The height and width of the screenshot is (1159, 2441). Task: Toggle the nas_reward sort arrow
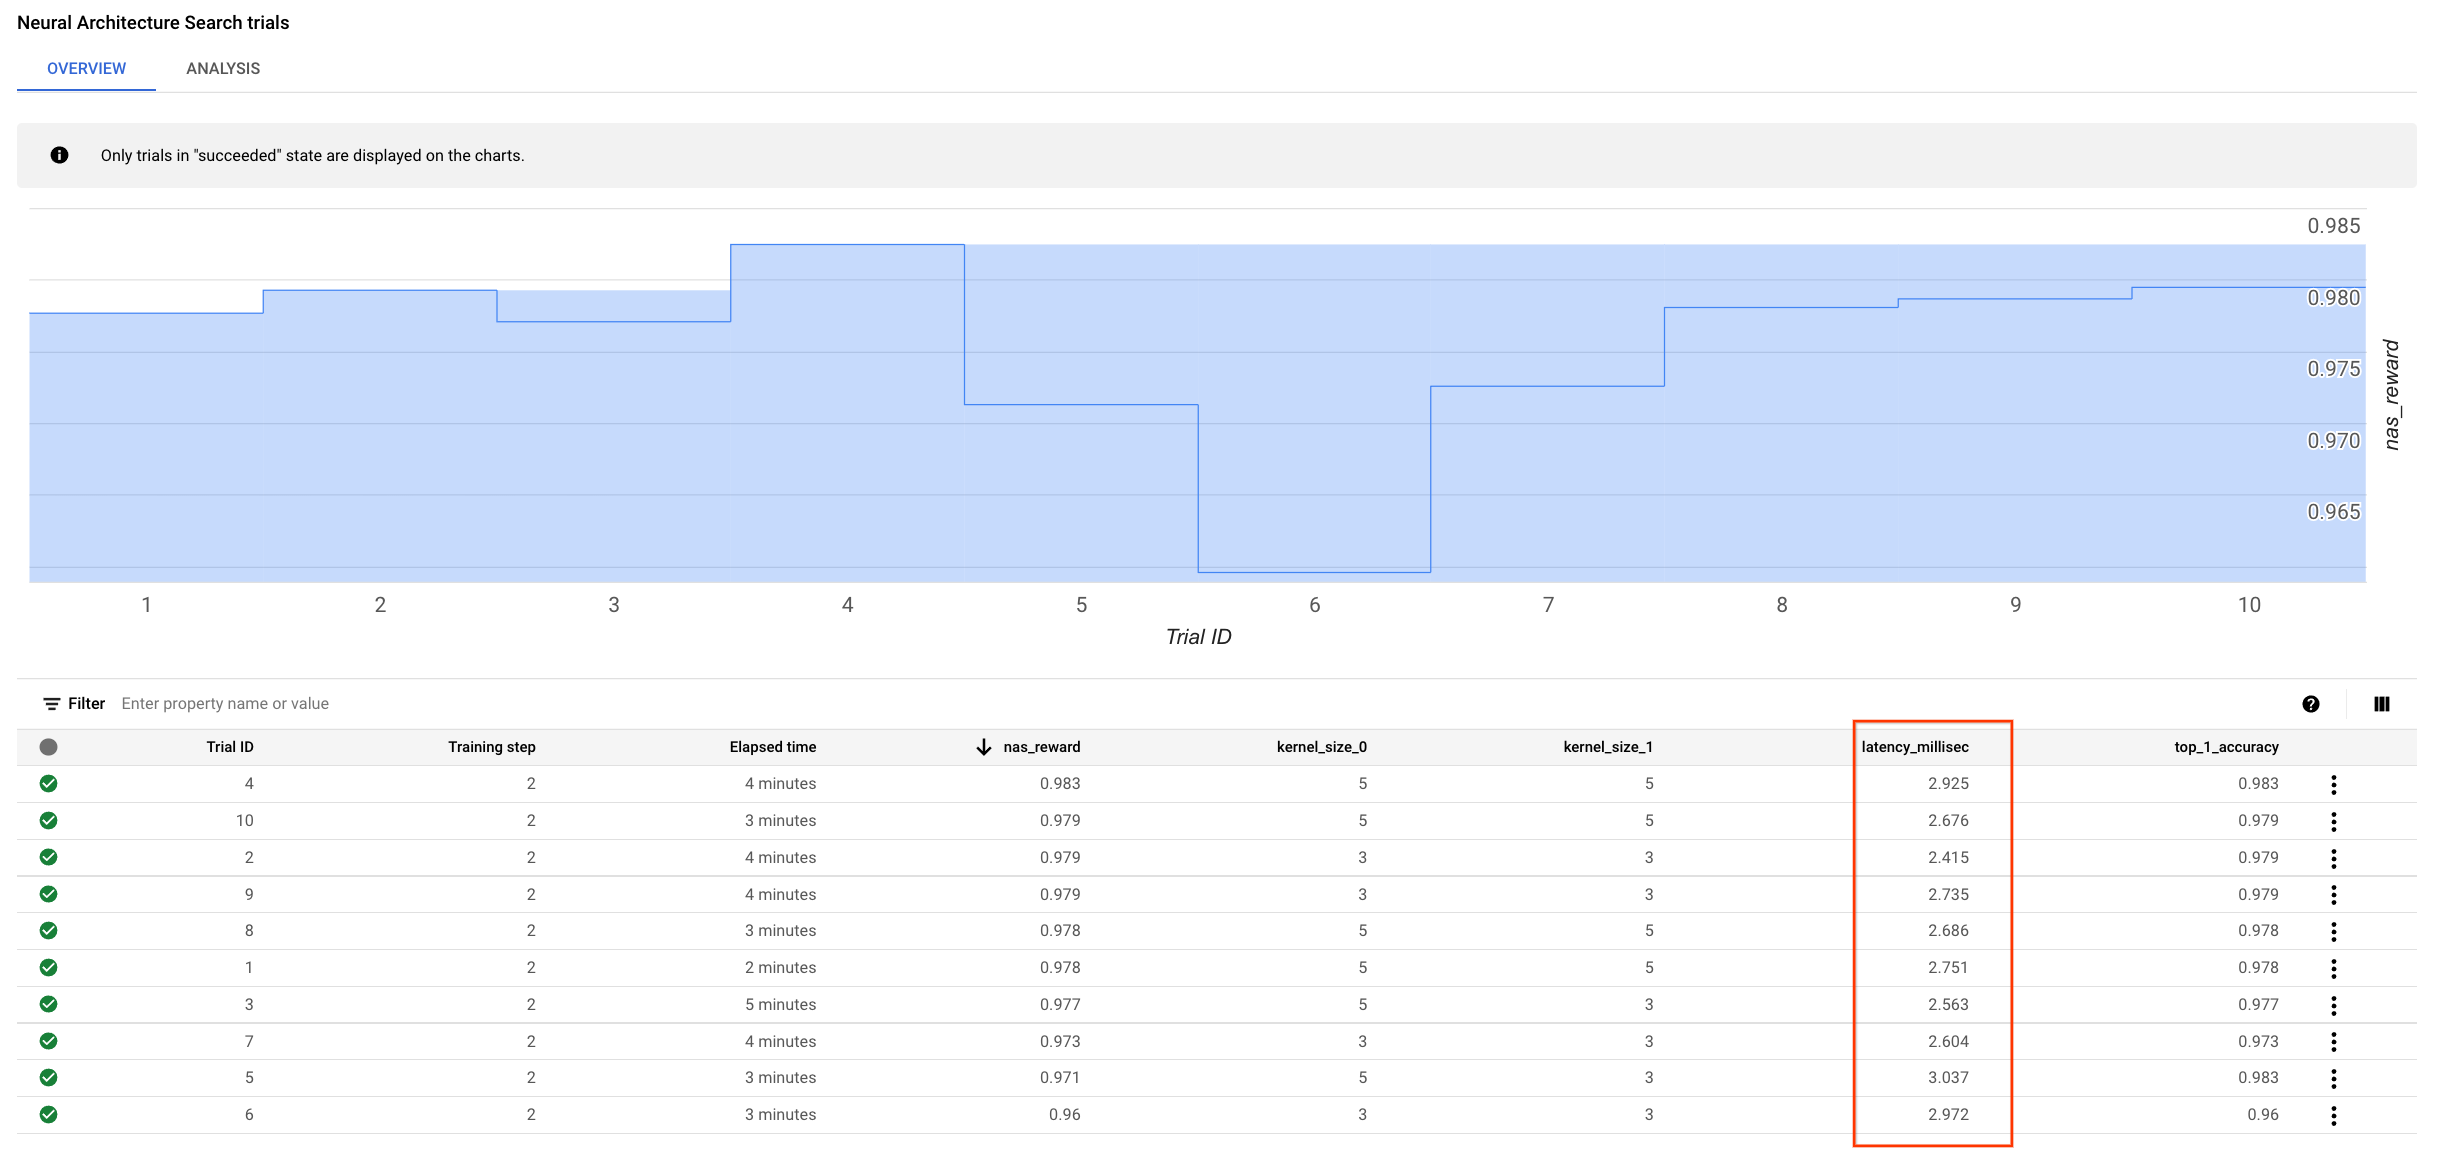[984, 747]
